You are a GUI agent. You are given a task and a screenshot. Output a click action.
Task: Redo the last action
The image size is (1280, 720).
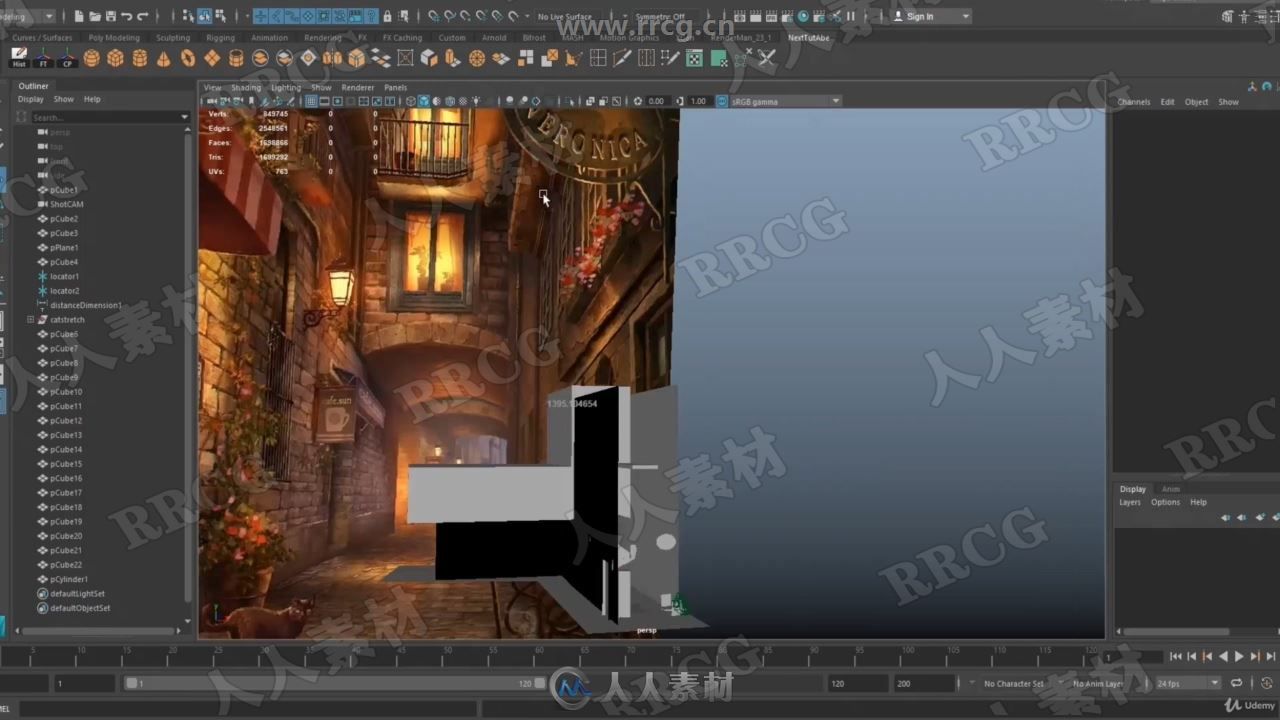(x=142, y=16)
